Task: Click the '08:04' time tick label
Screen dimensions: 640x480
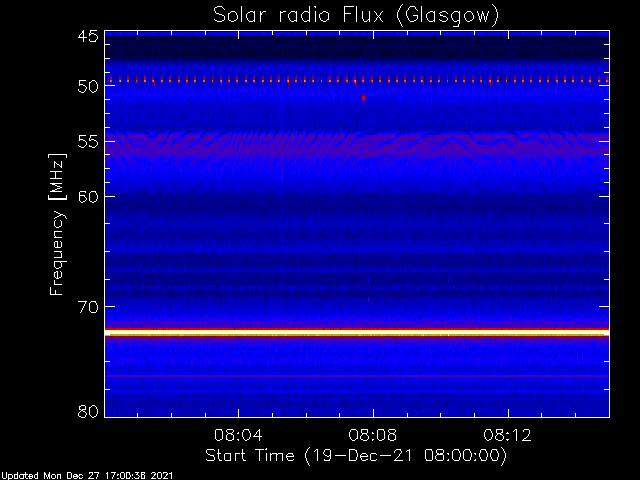Action: [238, 435]
